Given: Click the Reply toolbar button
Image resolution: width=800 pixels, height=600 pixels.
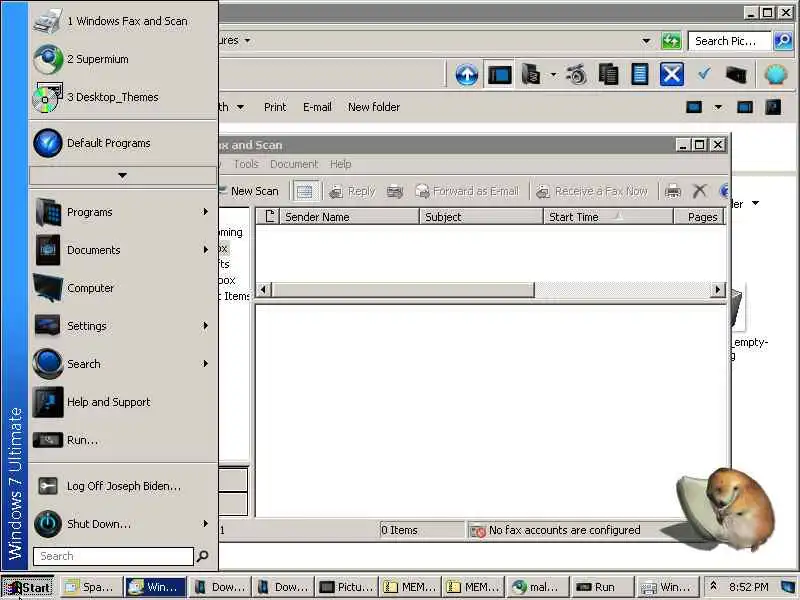Looking at the screenshot, I should click(352, 191).
